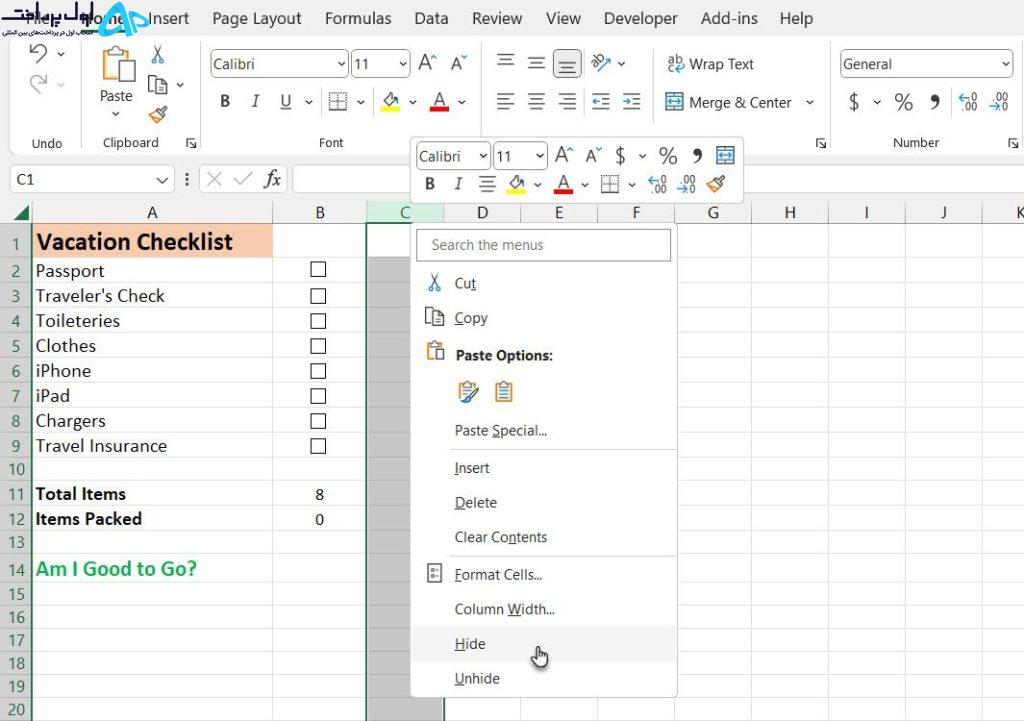Open the Page Layout ribbon tab
This screenshot has height=721, width=1024.
click(x=257, y=18)
